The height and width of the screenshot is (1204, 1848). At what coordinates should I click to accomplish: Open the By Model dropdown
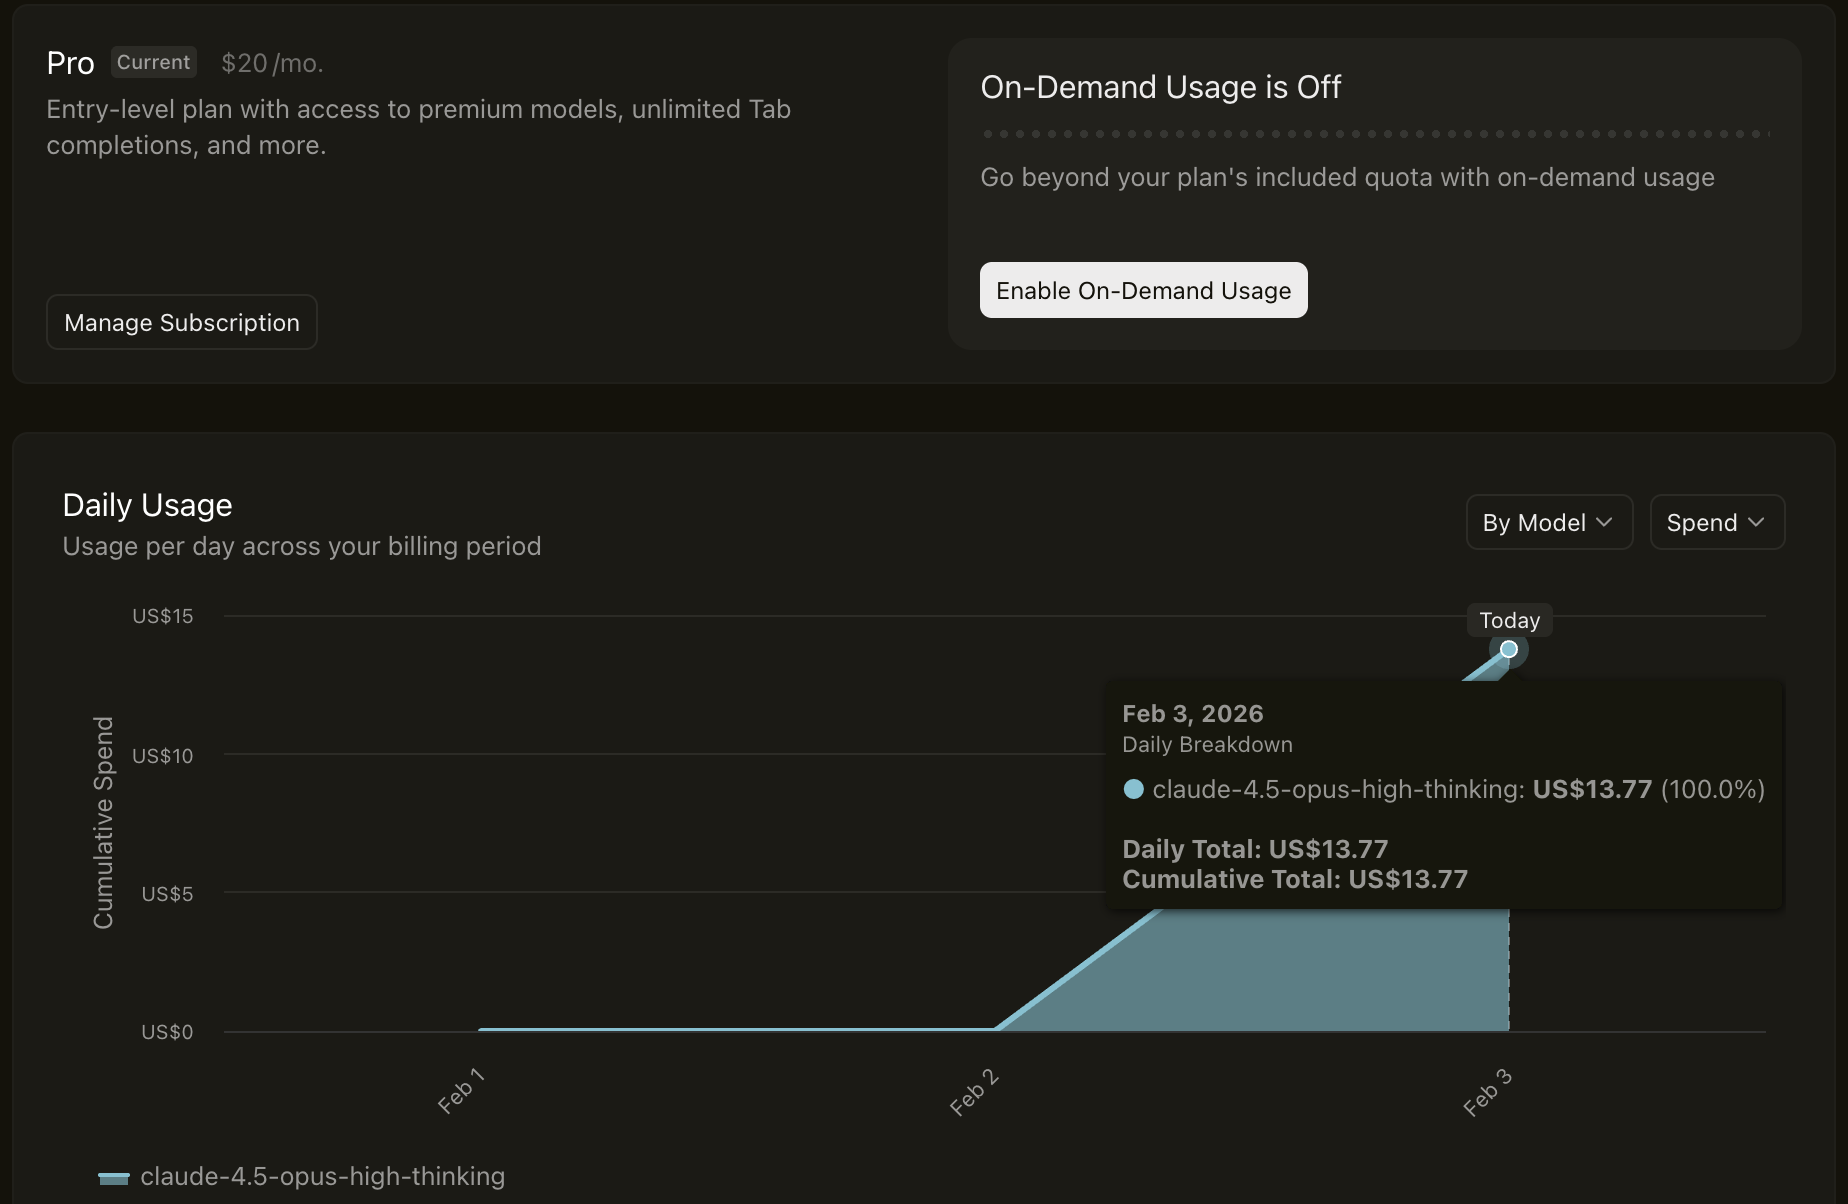click(1549, 522)
